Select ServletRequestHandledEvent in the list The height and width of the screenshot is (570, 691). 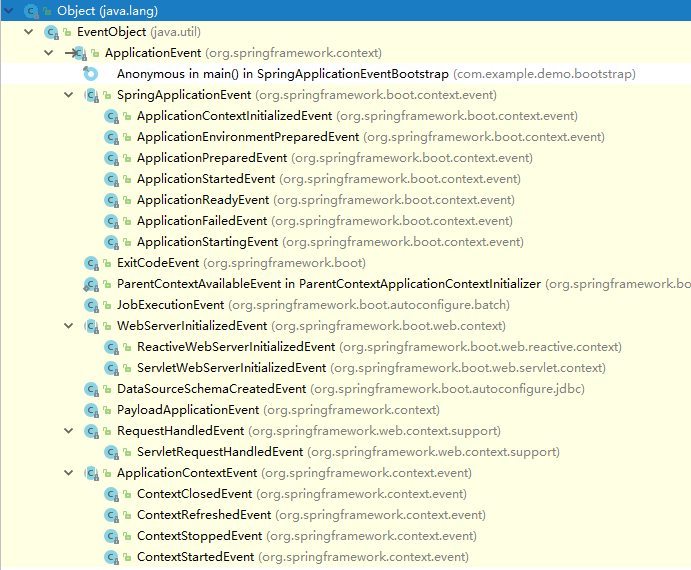pyautogui.click(x=219, y=452)
